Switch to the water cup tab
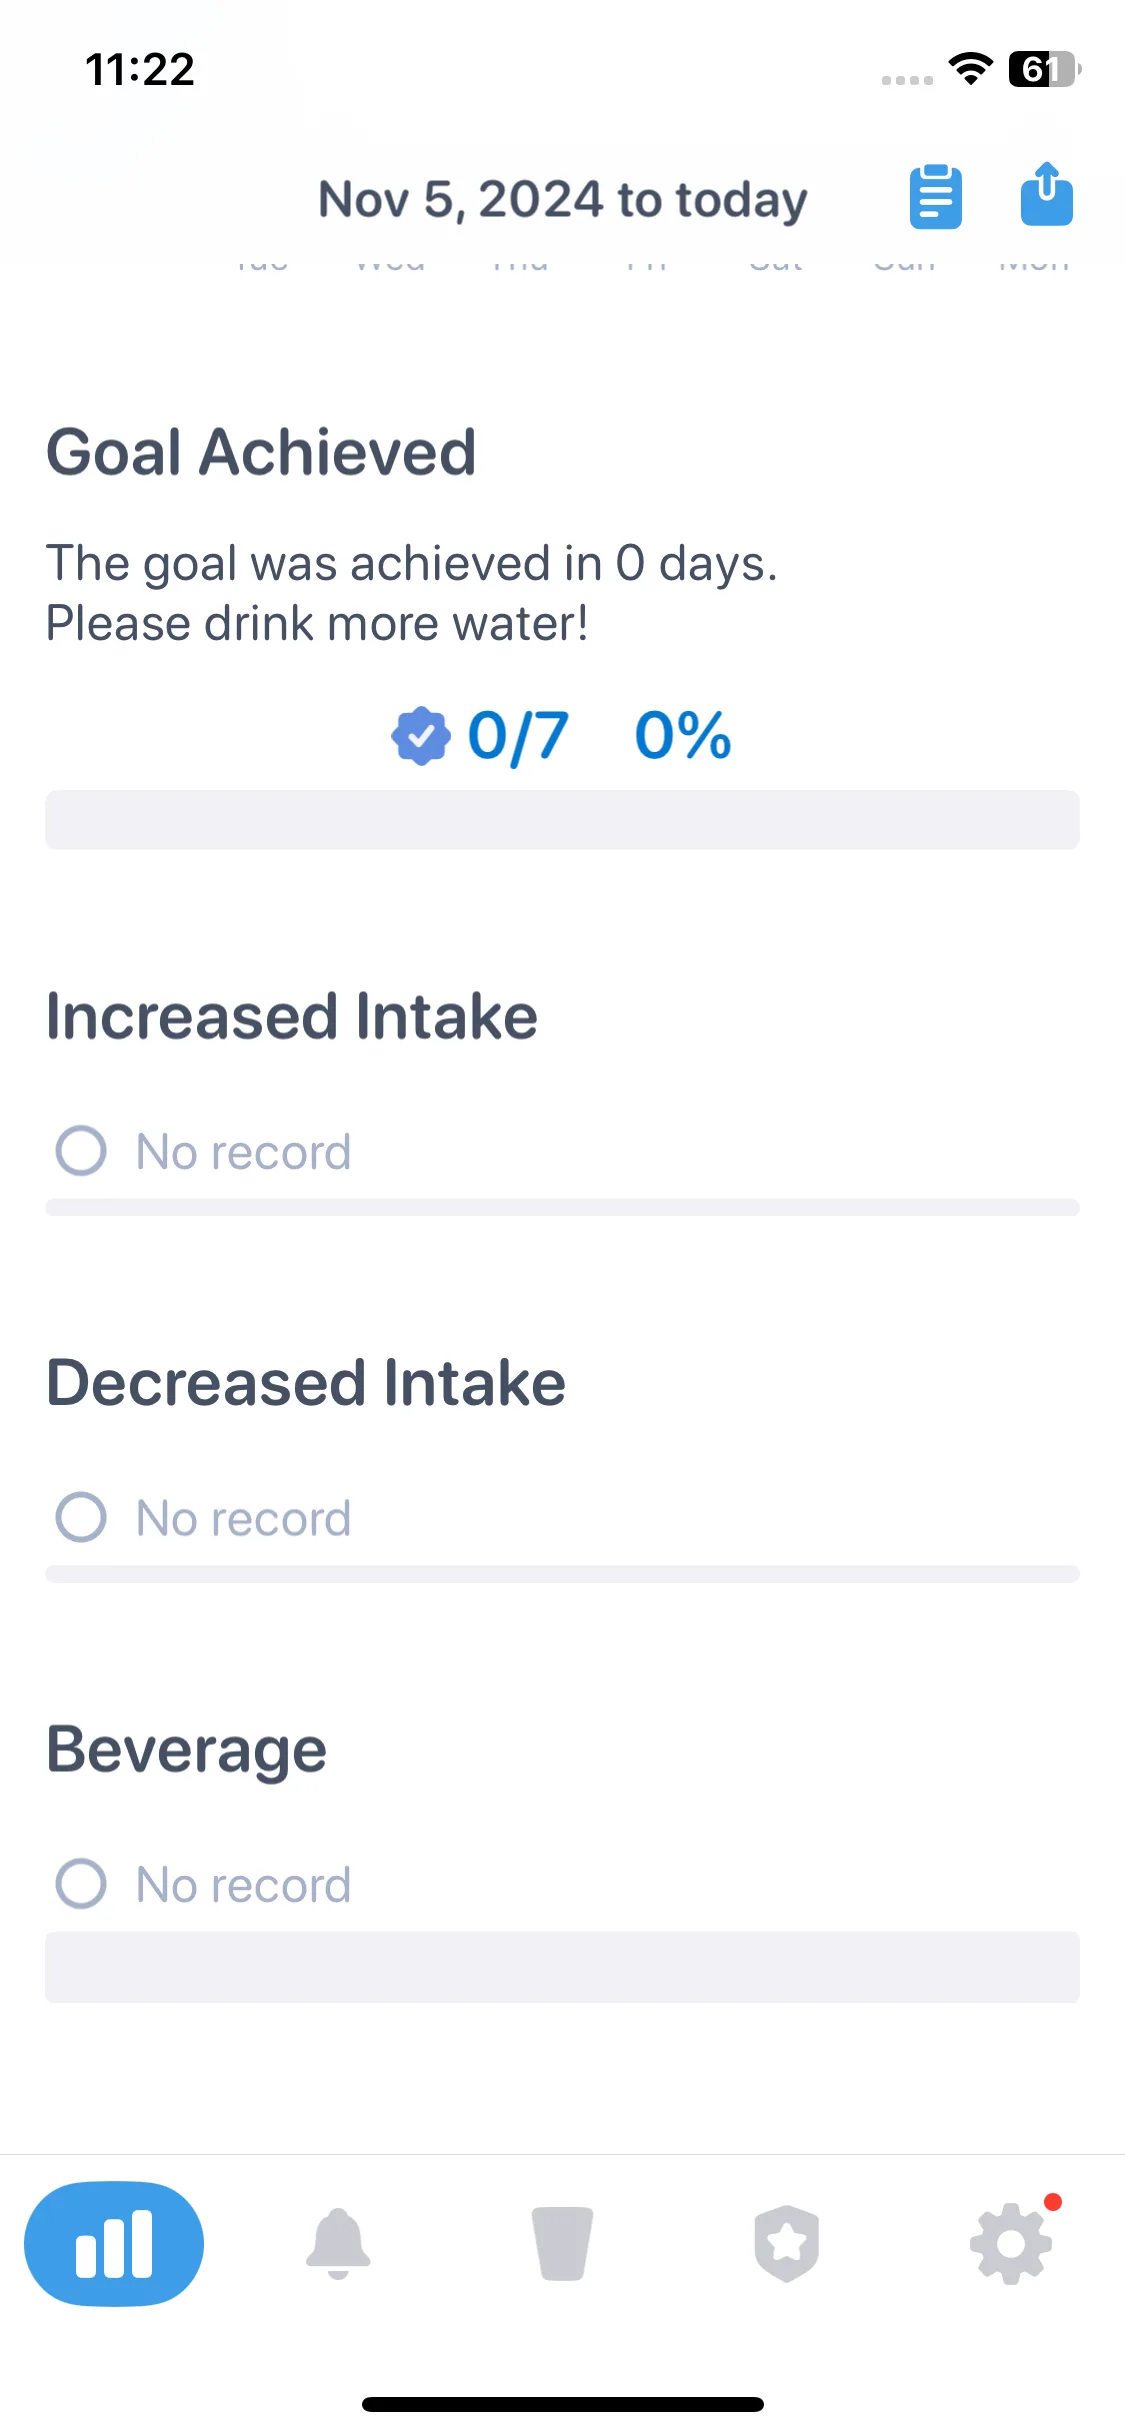 pyautogui.click(x=562, y=2244)
